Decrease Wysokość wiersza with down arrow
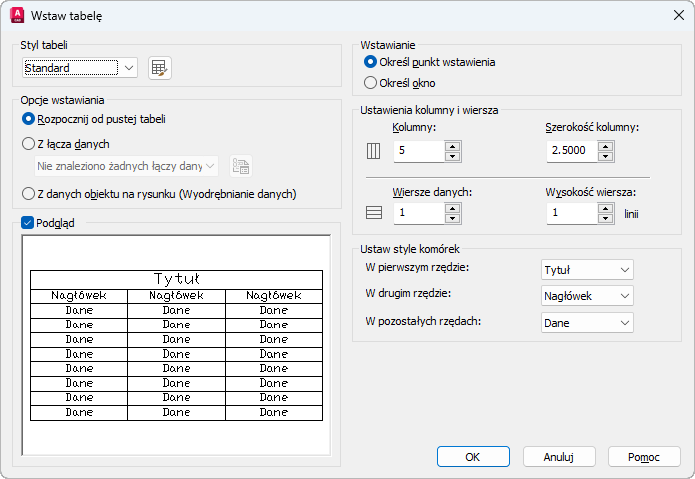 605,218
